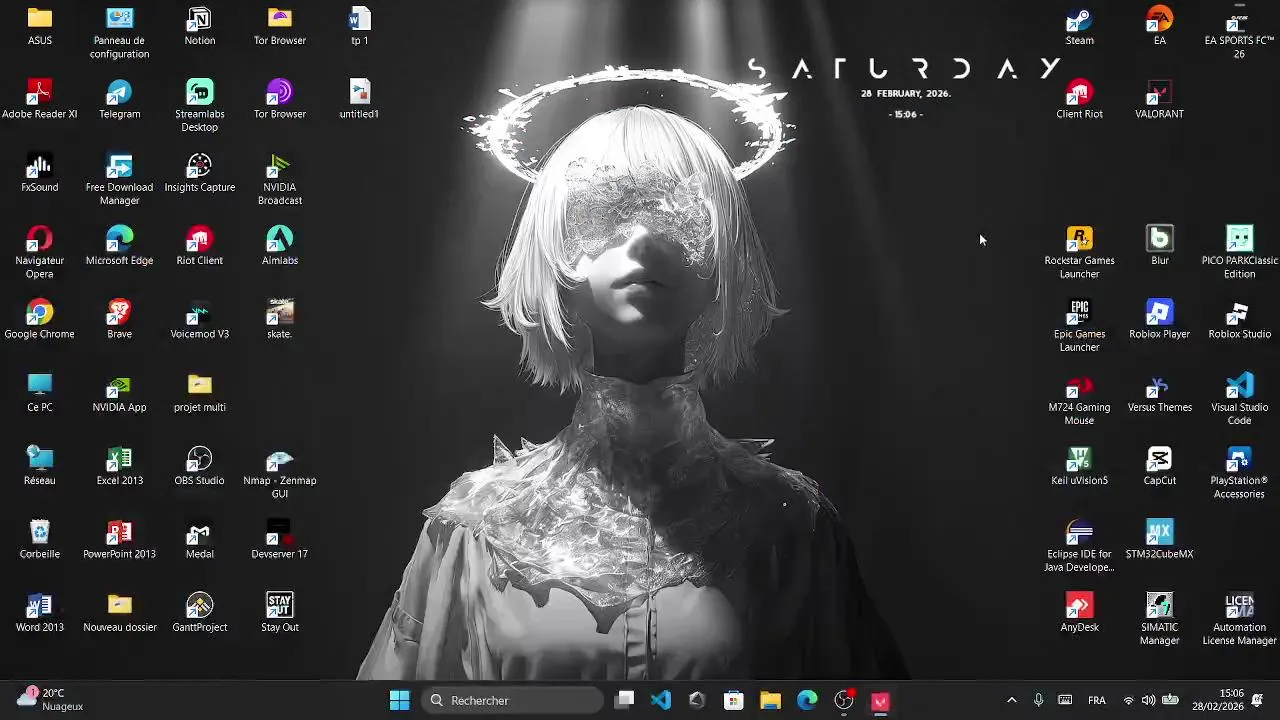The image size is (1280, 720).
Task: Launch Devserver 17 shortcut
Action: [279, 539]
